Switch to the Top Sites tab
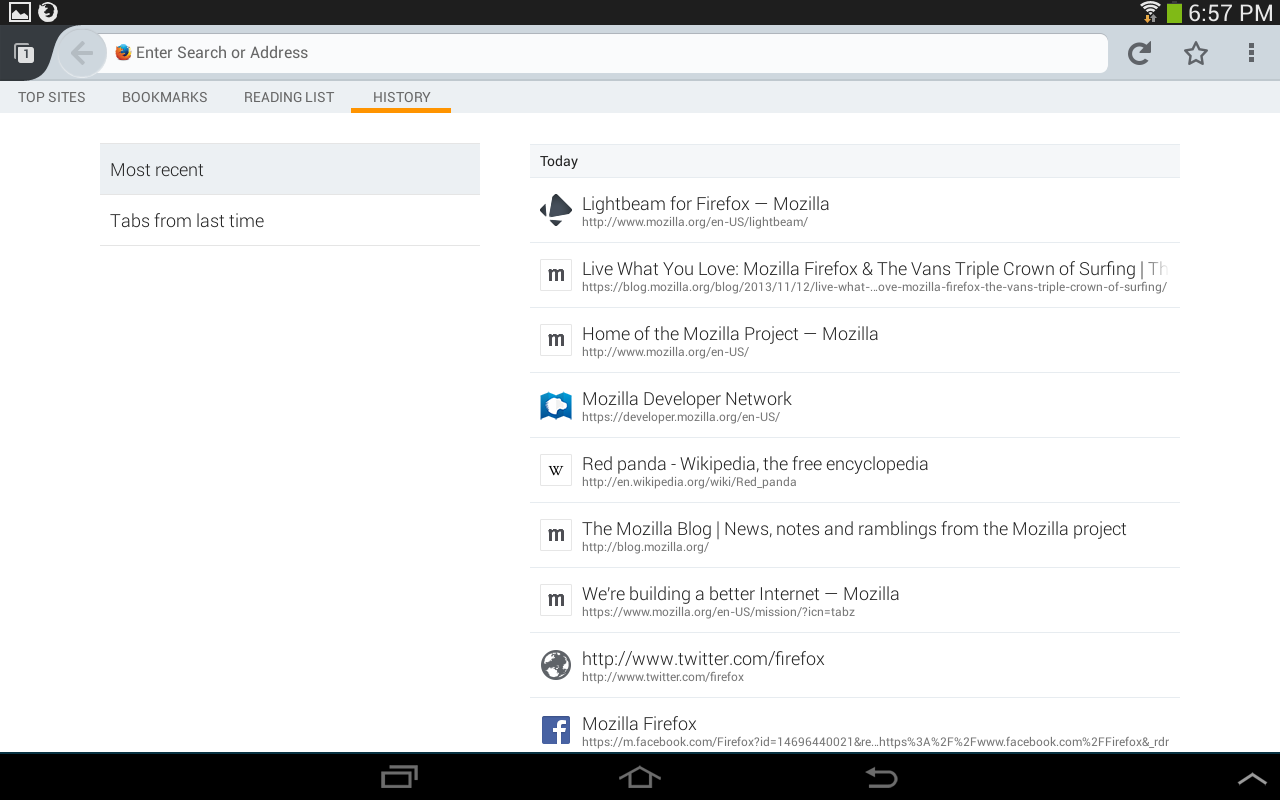The height and width of the screenshot is (800, 1280). 52,97
